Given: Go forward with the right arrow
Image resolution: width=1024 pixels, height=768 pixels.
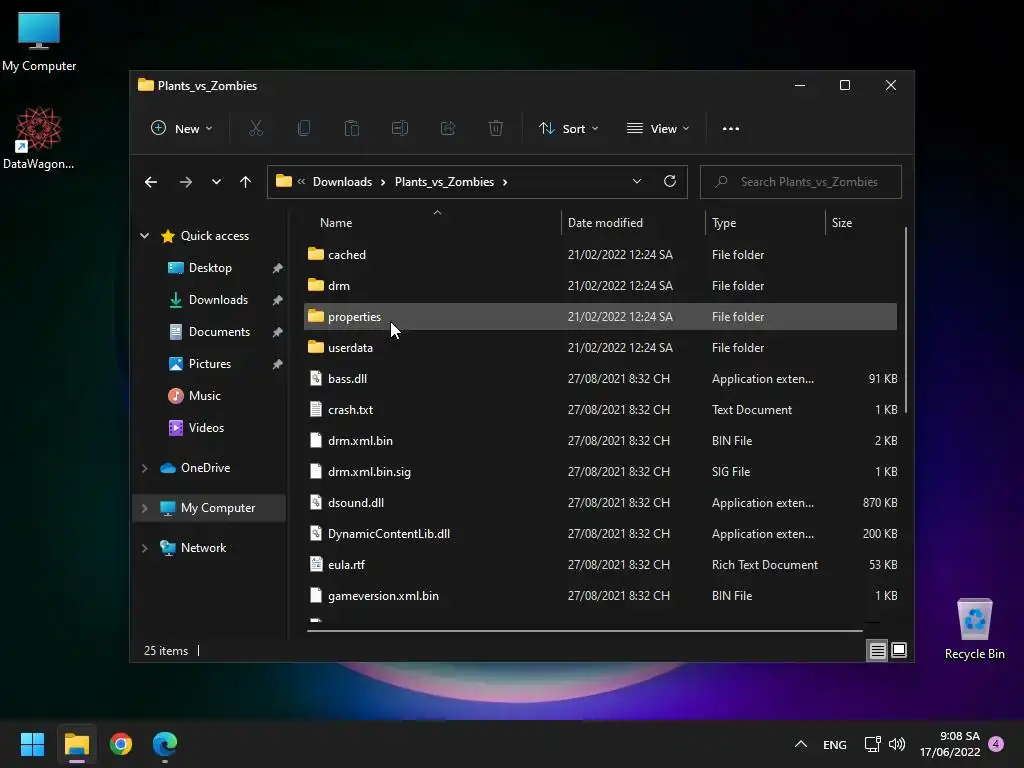Looking at the screenshot, I should point(186,182).
